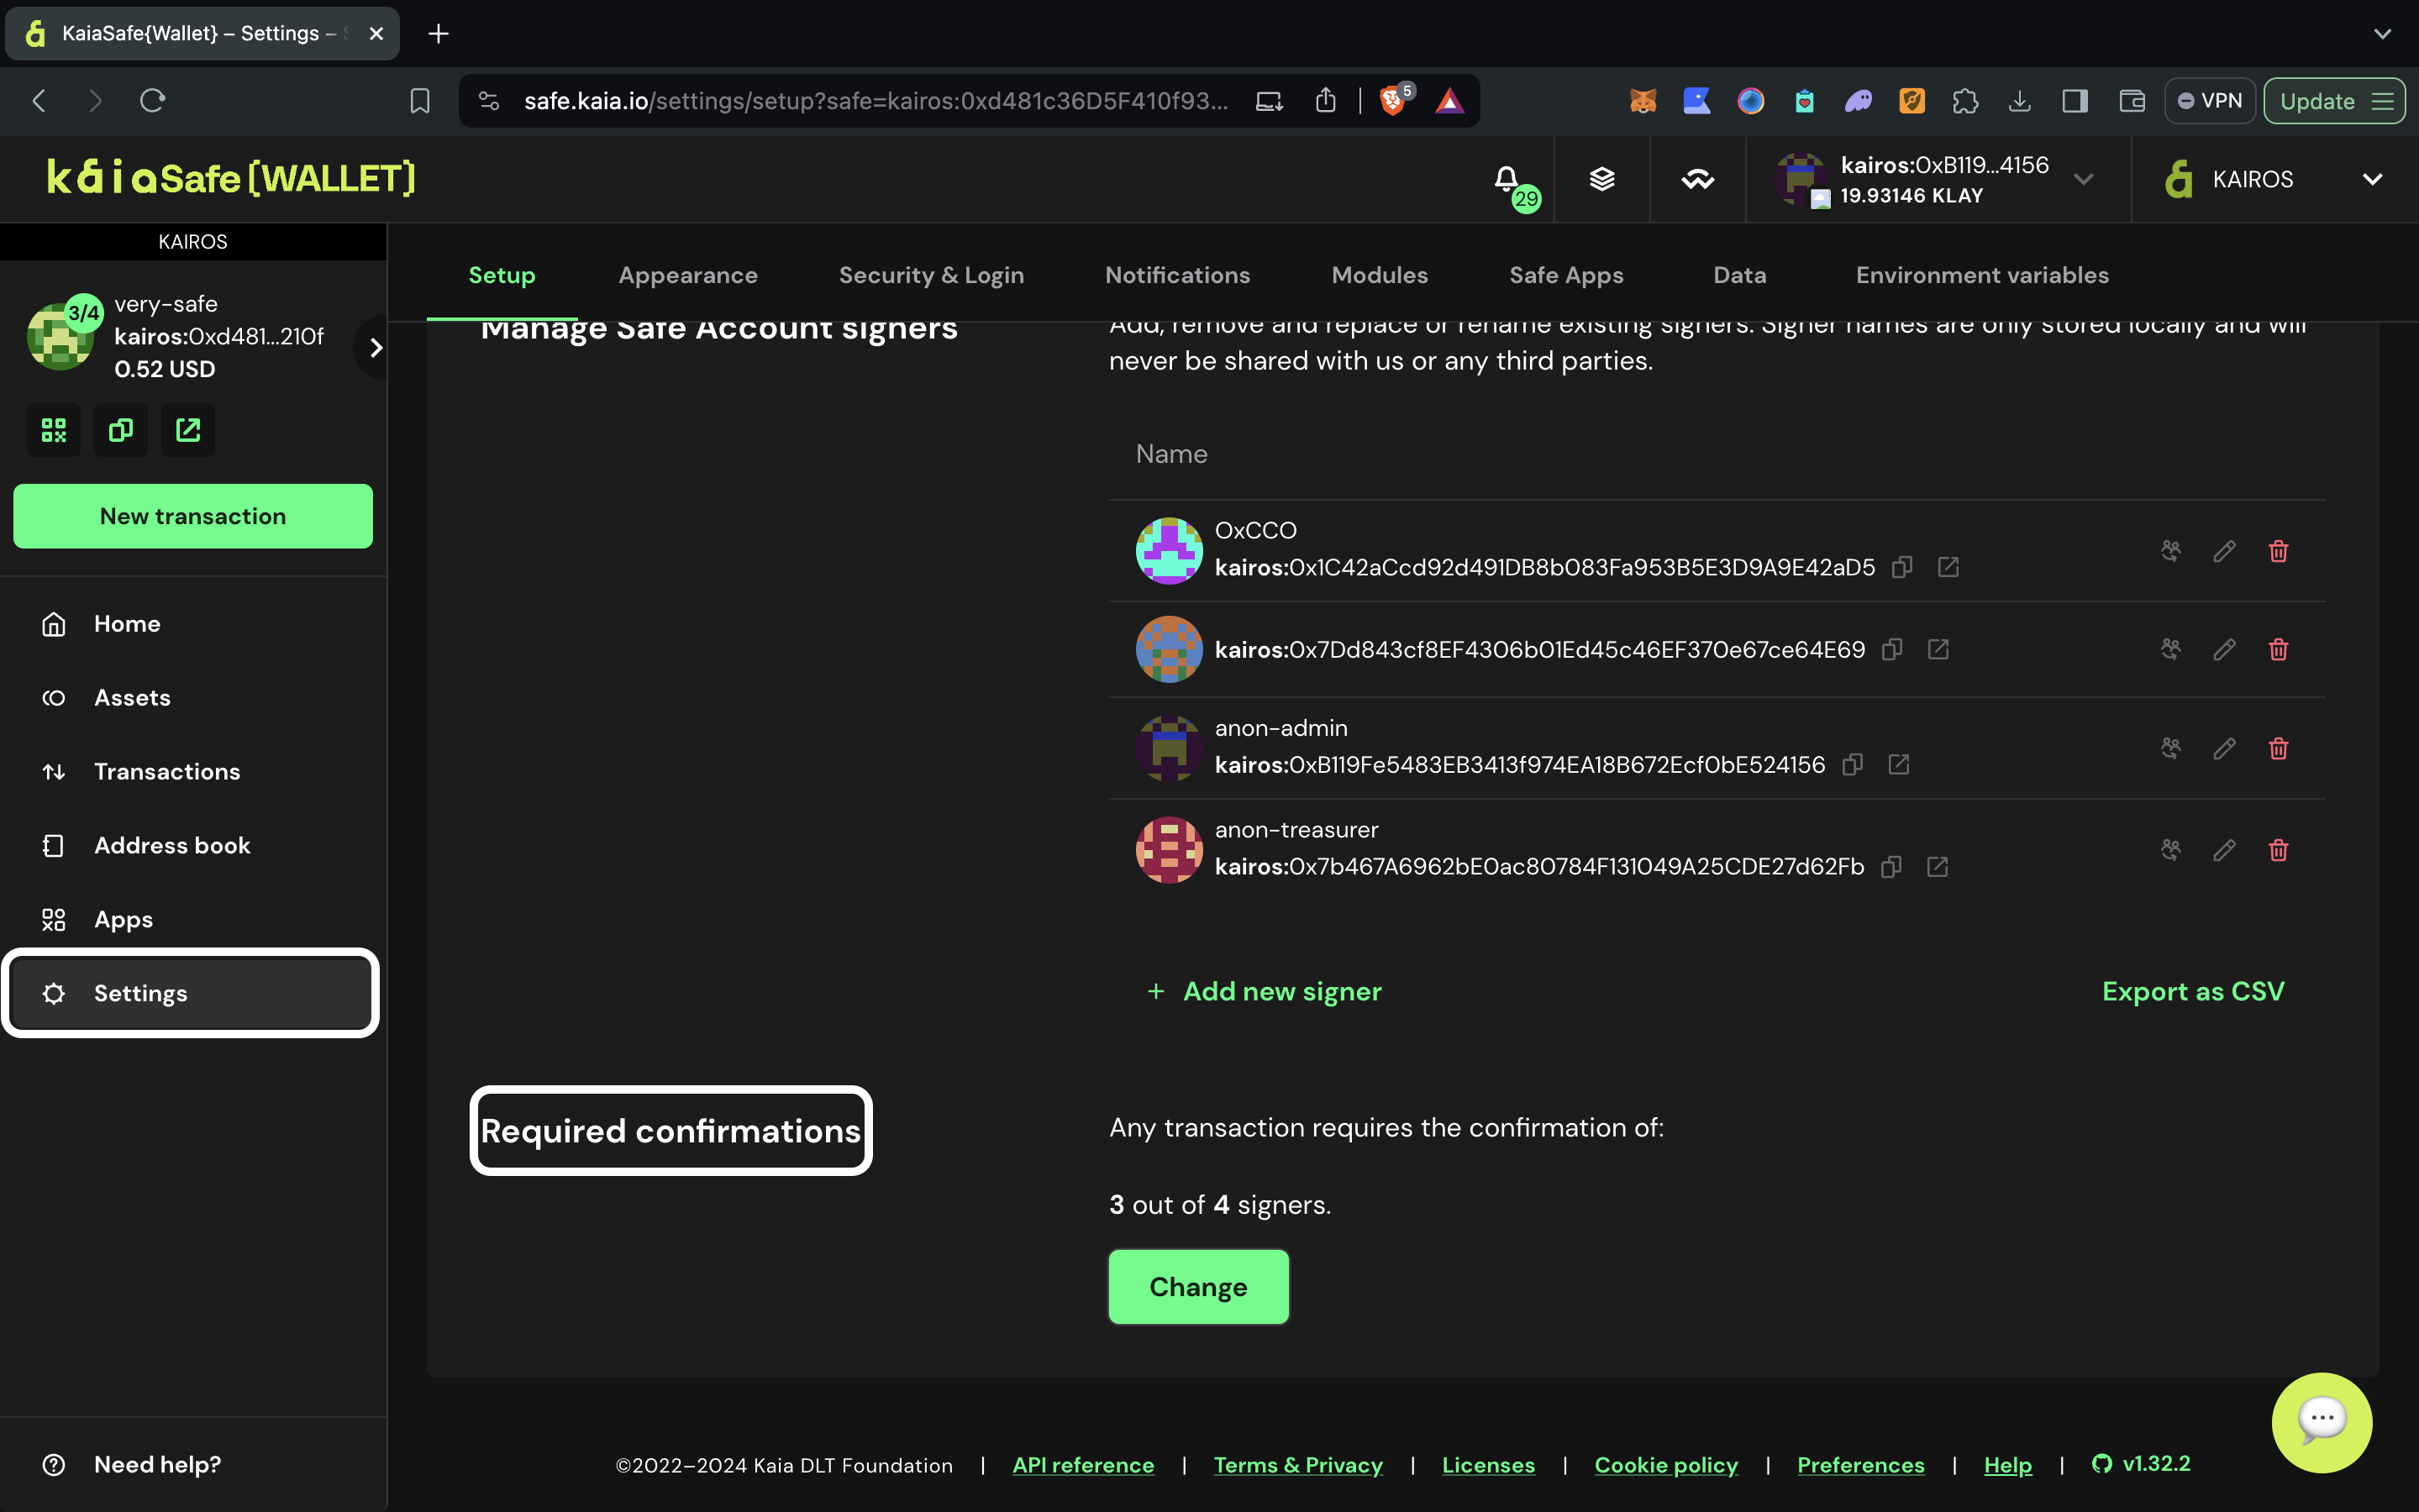Screen dimensions: 2419x1512
Task: Click the WalletConnect icon in header
Action: pyautogui.click(x=1697, y=179)
